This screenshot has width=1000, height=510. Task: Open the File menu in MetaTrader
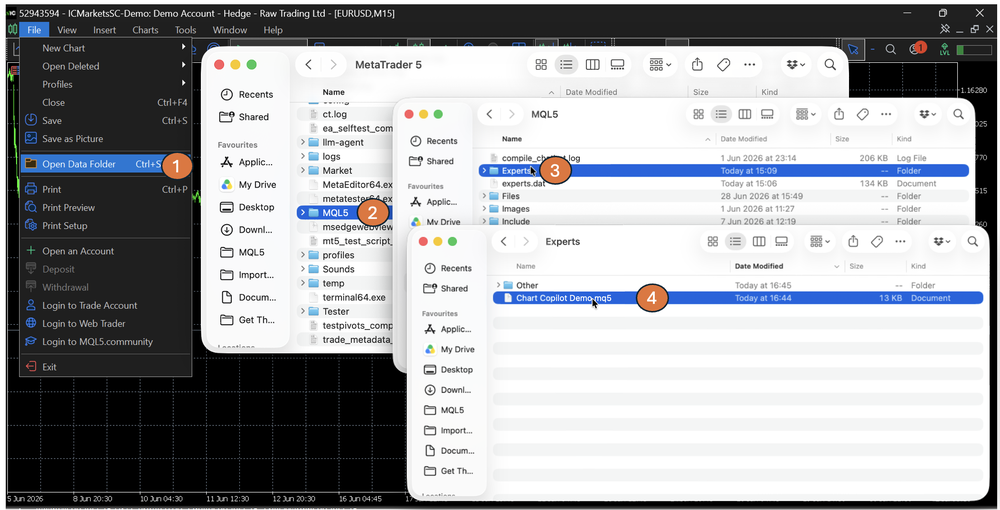[34, 30]
